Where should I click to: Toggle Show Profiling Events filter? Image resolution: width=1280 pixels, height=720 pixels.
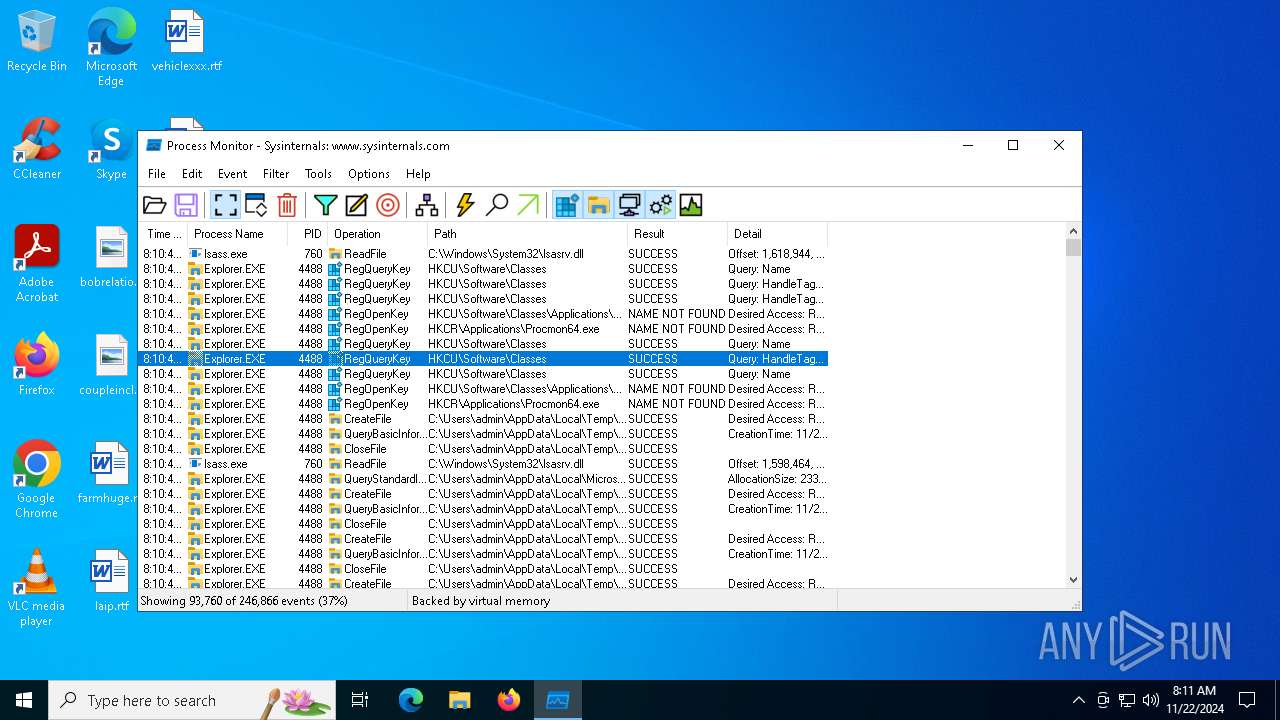pos(691,205)
